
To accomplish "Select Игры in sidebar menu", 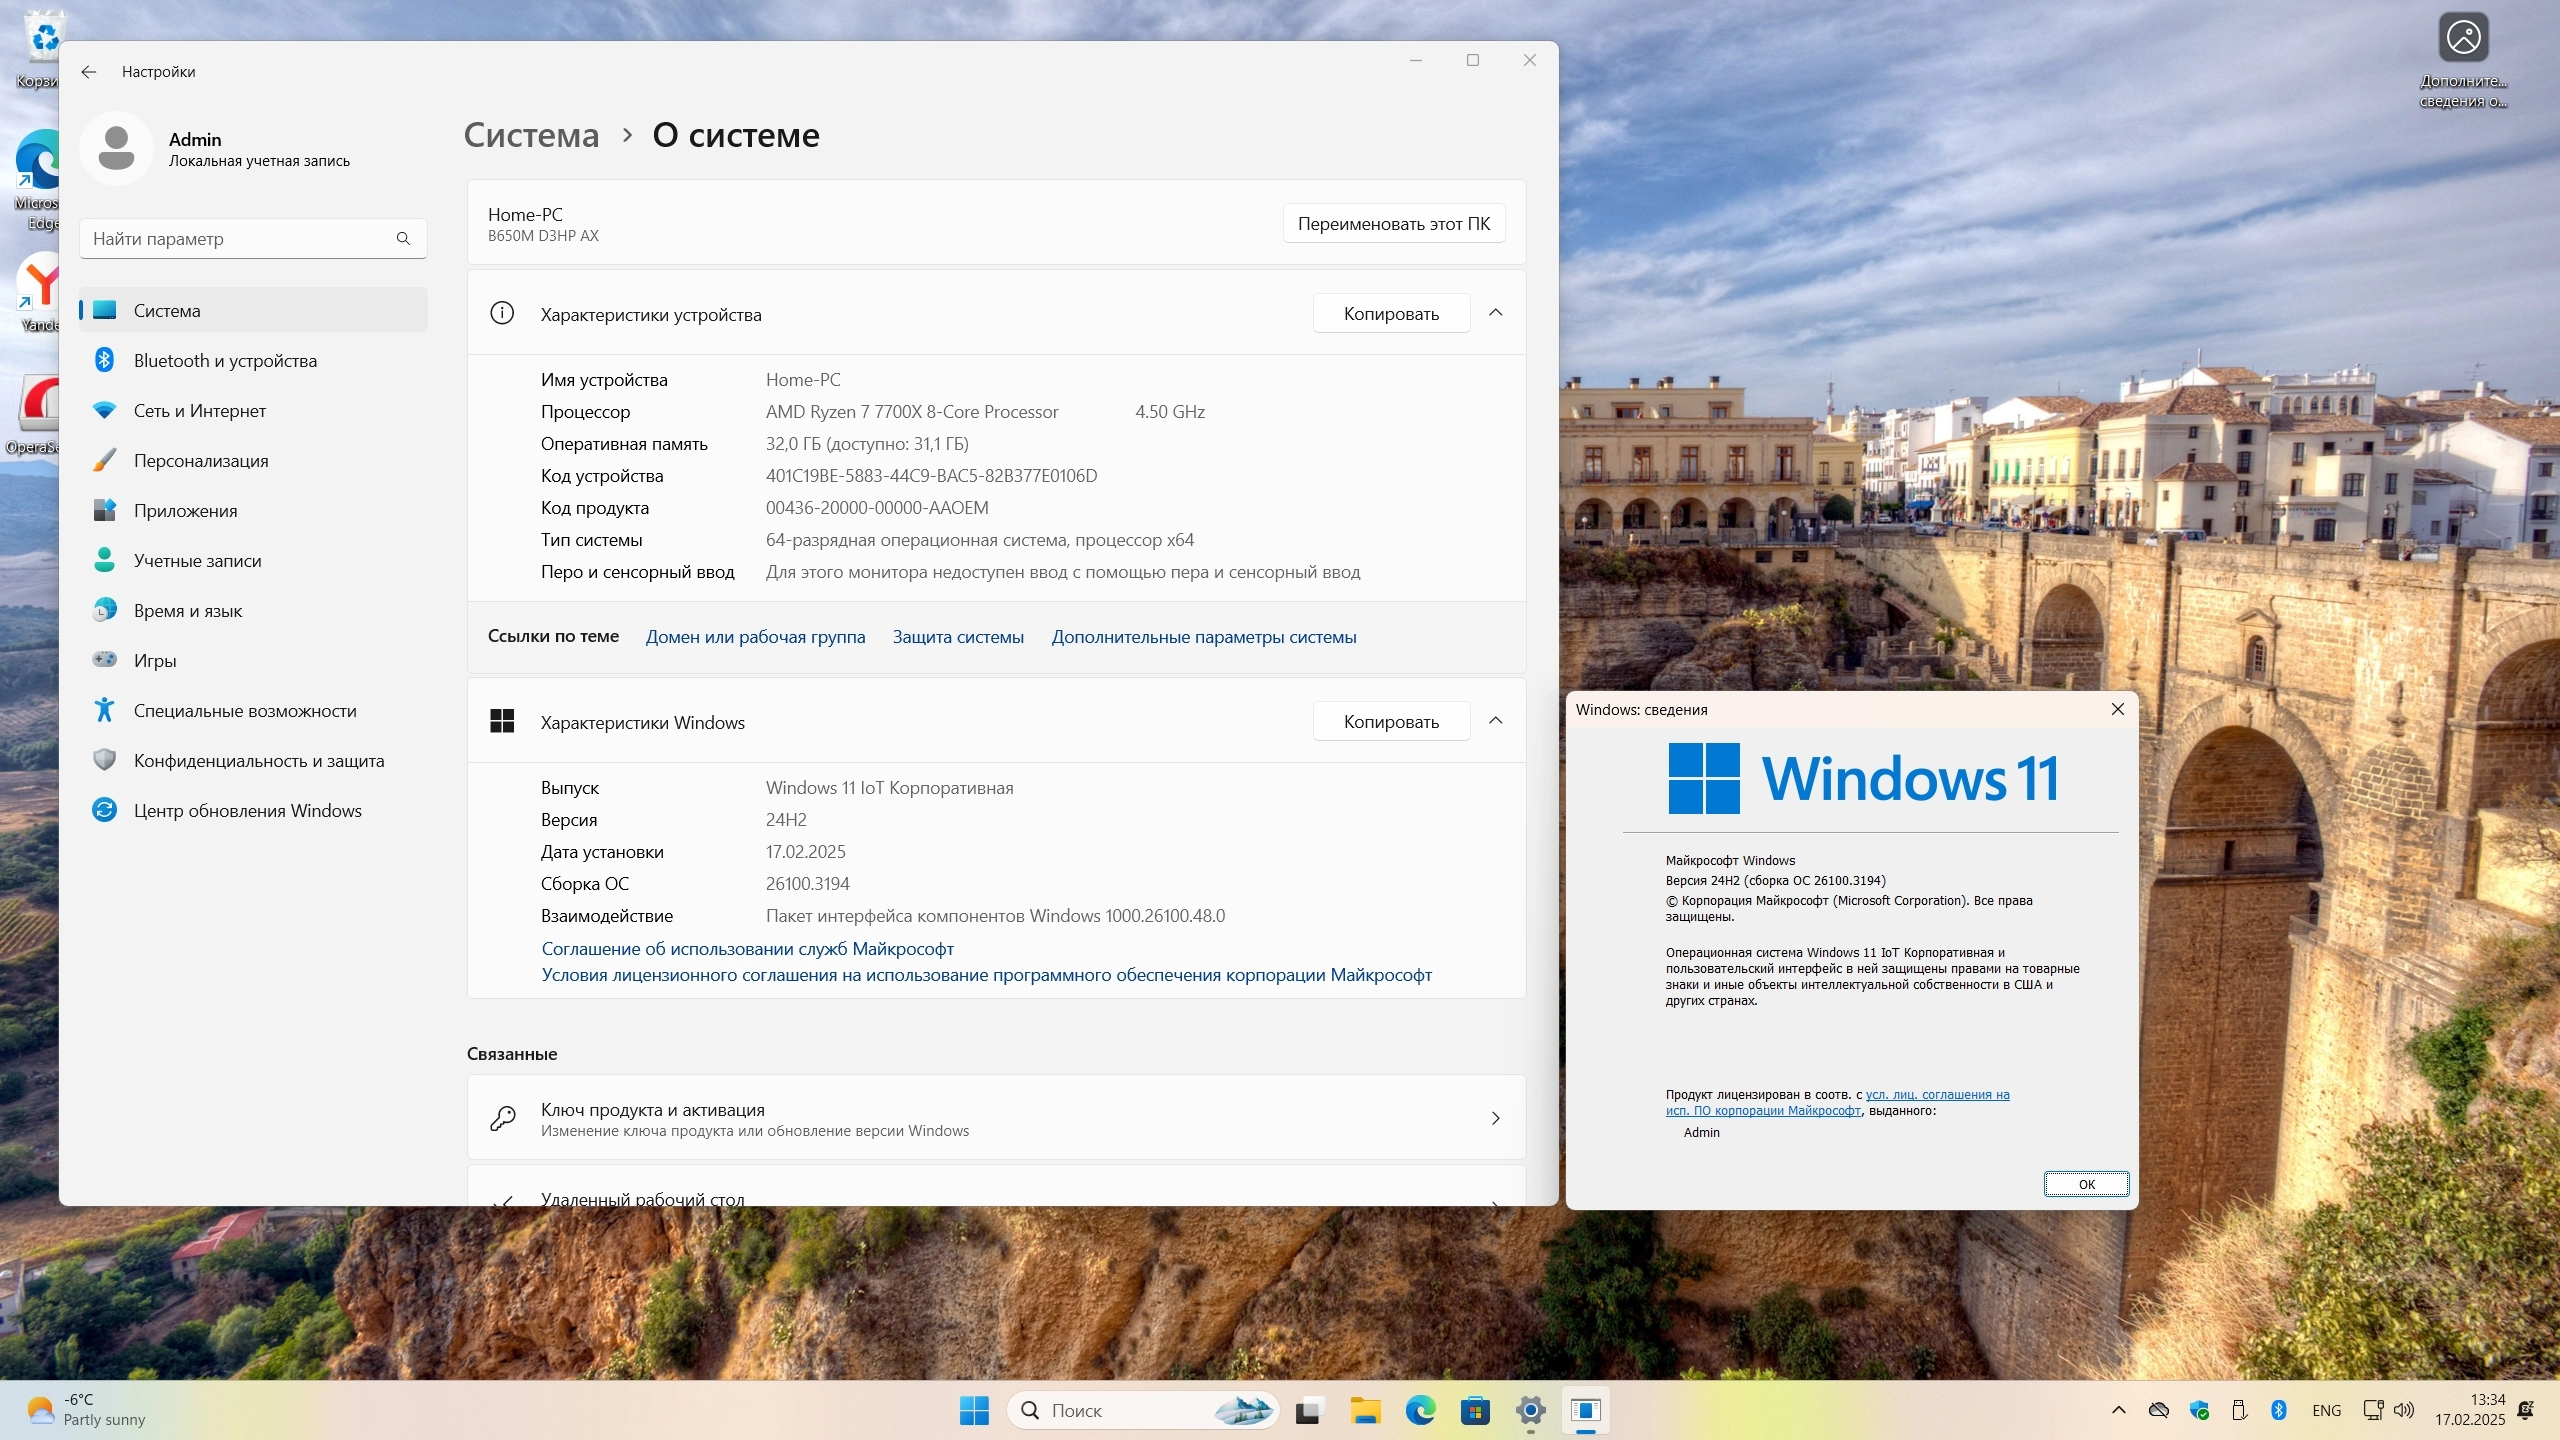I will pos(155,661).
